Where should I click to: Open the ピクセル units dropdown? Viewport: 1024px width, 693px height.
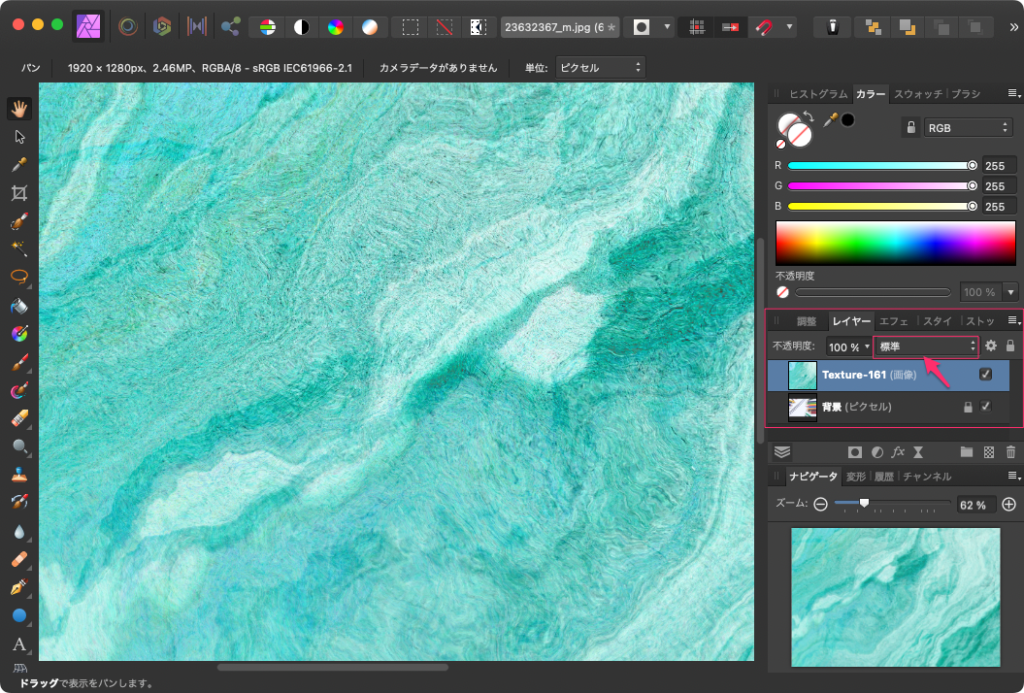click(600, 68)
